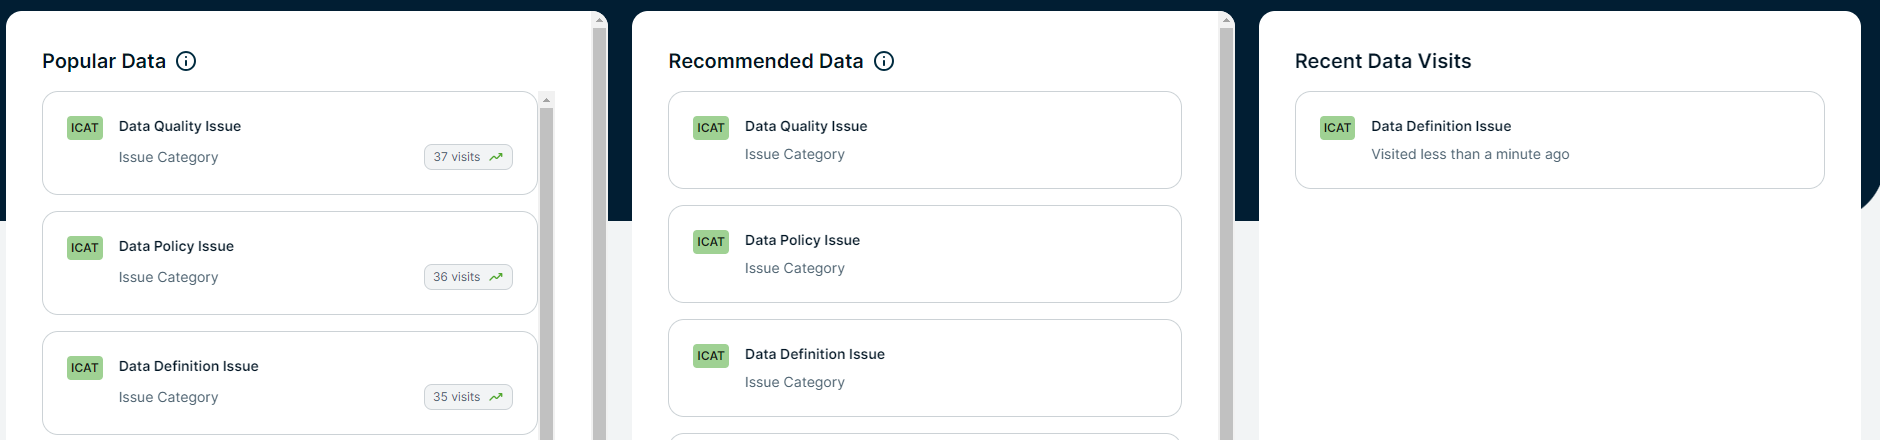The image size is (1880, 440).
Task: Open Data Policy Issue in Recommended Data
Action: click(802, 240)
